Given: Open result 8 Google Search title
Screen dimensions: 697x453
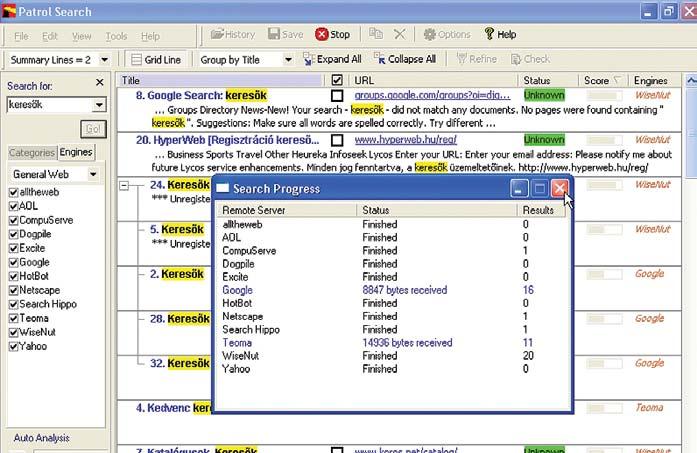Looking at the screenshot, I should (x=201, y=96).
